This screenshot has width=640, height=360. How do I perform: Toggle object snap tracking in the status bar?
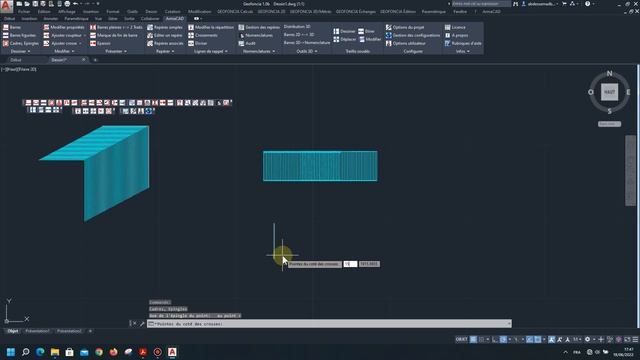pos(529,340)
